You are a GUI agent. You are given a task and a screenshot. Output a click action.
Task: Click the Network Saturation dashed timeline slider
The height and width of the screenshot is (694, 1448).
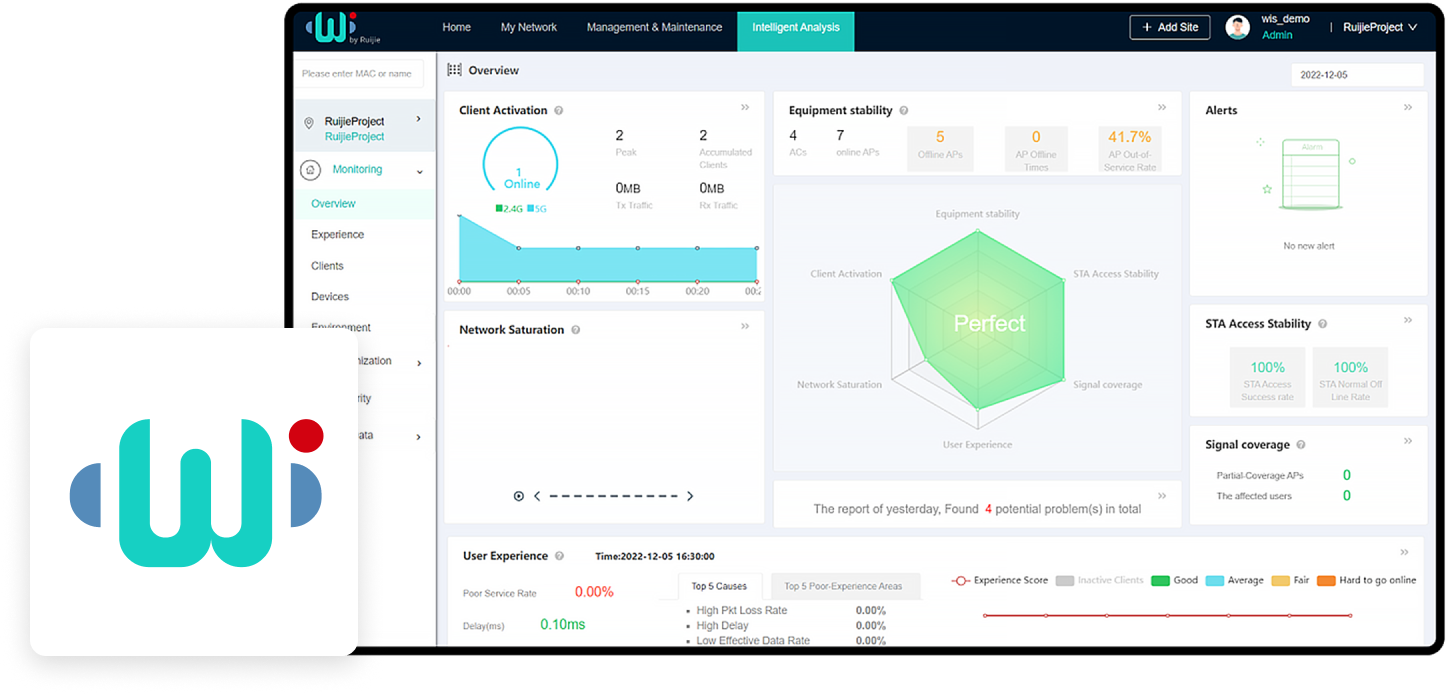tap(614, 496)
